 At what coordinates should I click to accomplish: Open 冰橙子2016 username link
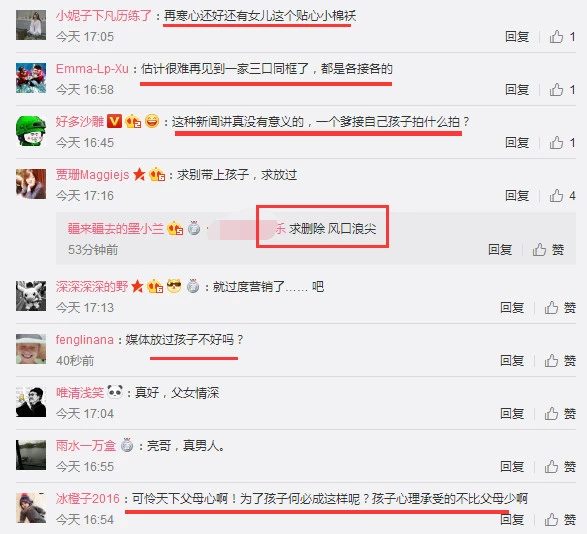click(88, 498)
